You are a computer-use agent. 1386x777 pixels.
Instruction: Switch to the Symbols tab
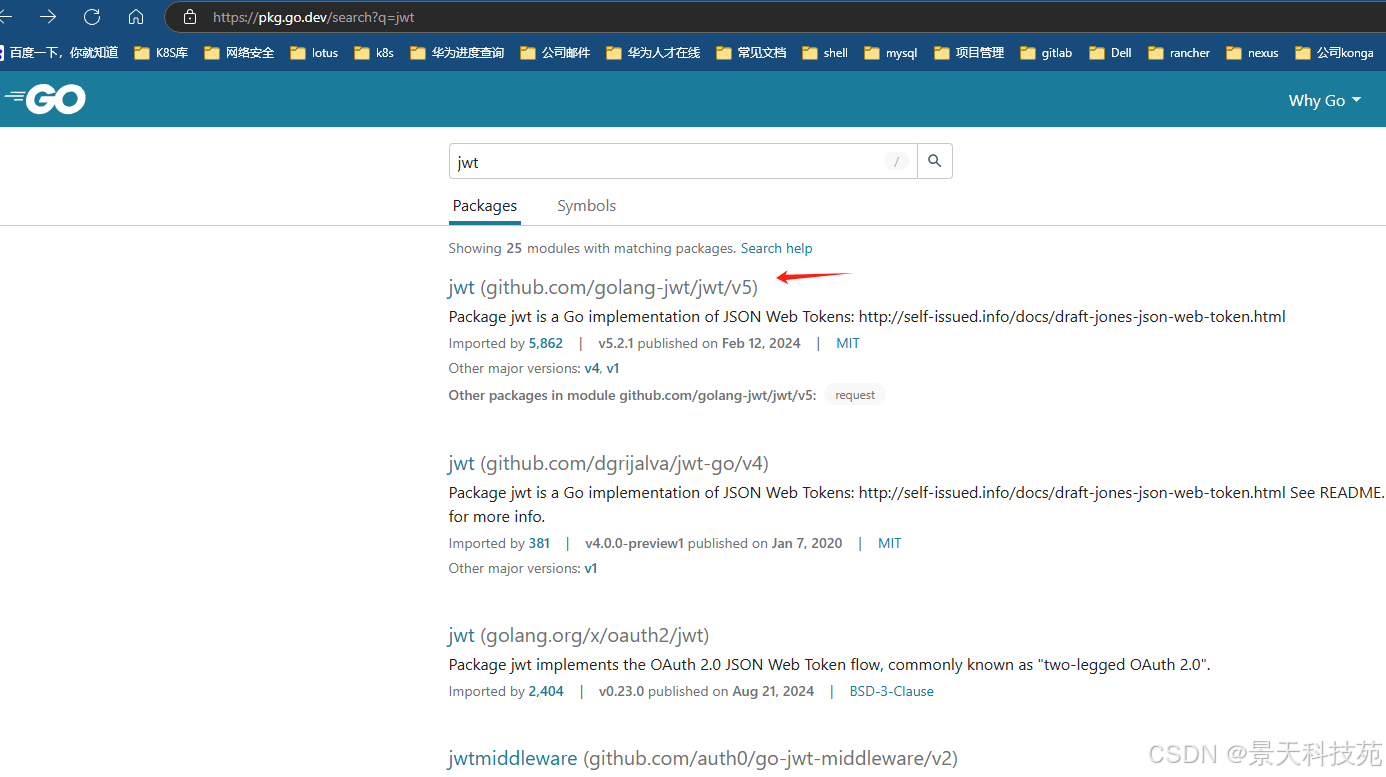(x=586, y=206)
